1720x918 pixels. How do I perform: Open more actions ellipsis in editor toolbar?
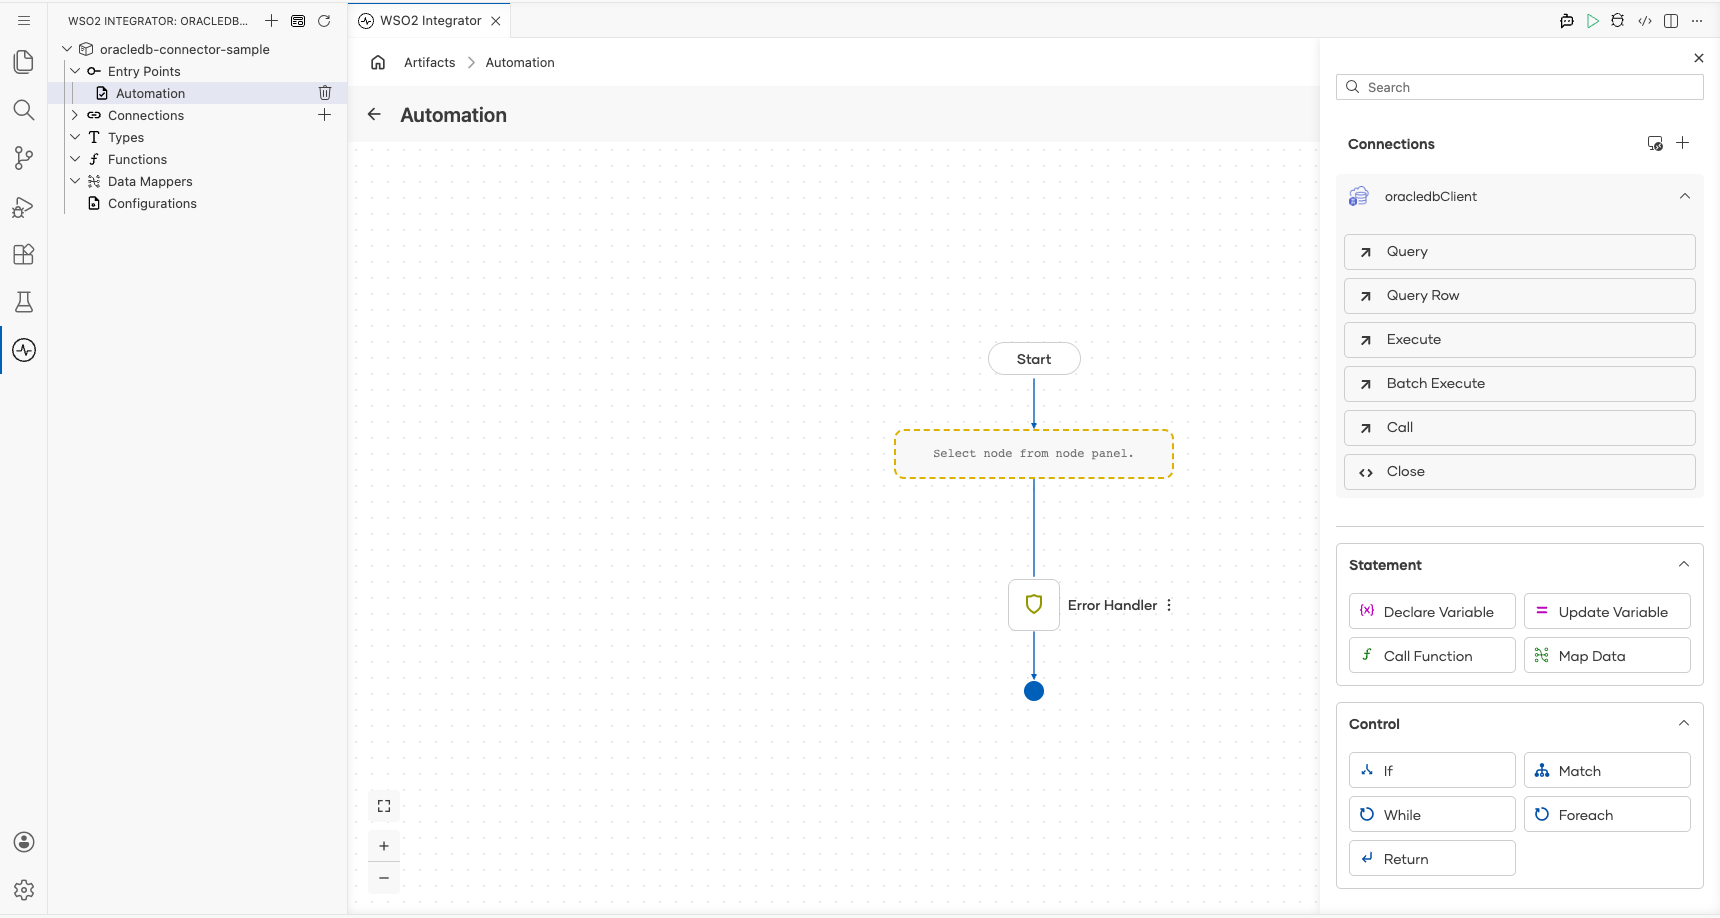click(1697, 21)
